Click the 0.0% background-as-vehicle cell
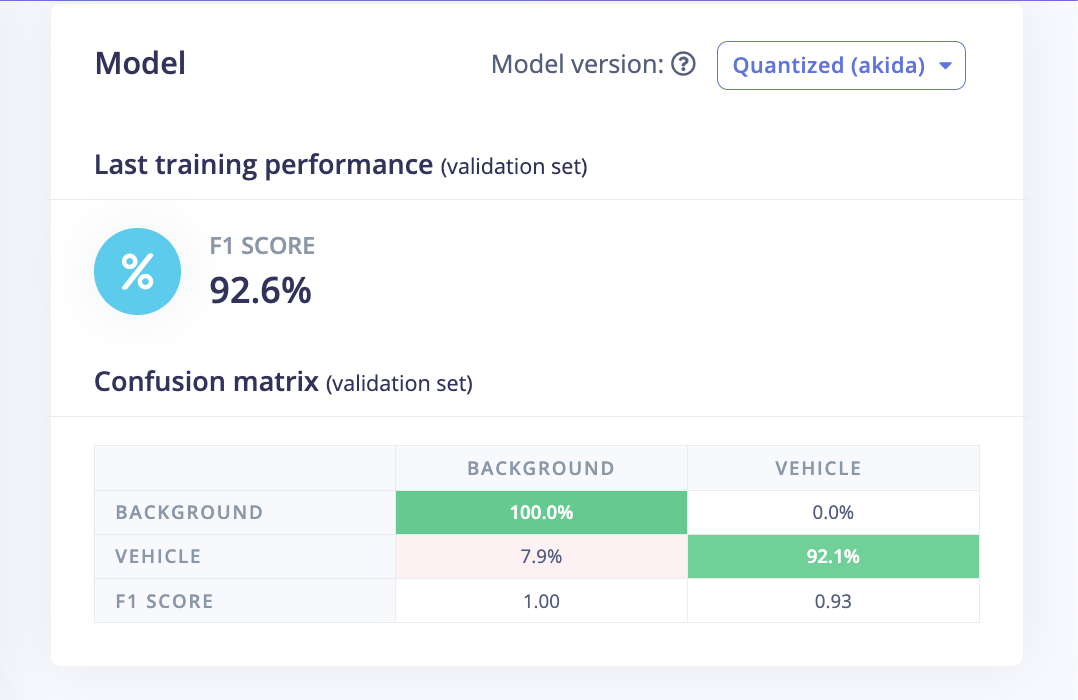The height and width of the screenshot is (700, 1078). [833, 513]
